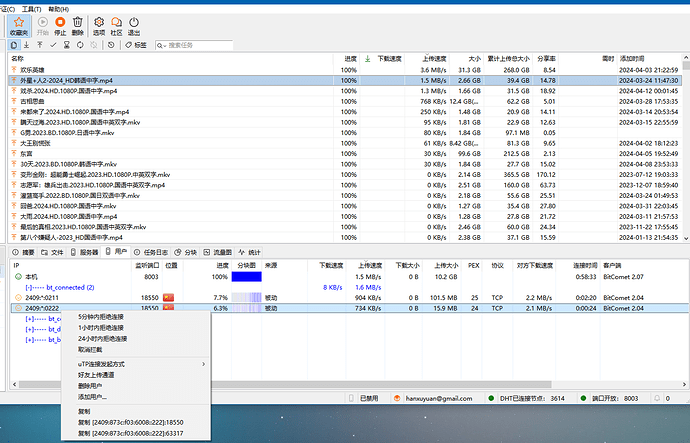Switch to the 流量图 traffic graph tab

click(x=217, y=252)
